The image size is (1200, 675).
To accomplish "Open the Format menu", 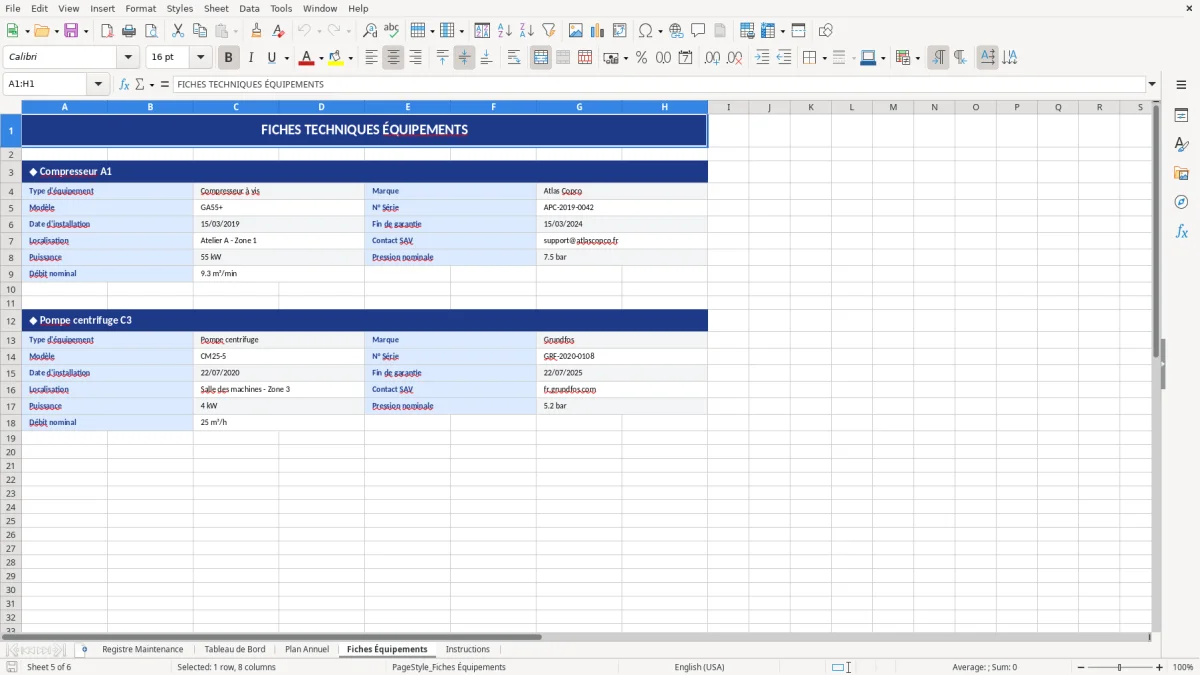I will click(140, 8).
